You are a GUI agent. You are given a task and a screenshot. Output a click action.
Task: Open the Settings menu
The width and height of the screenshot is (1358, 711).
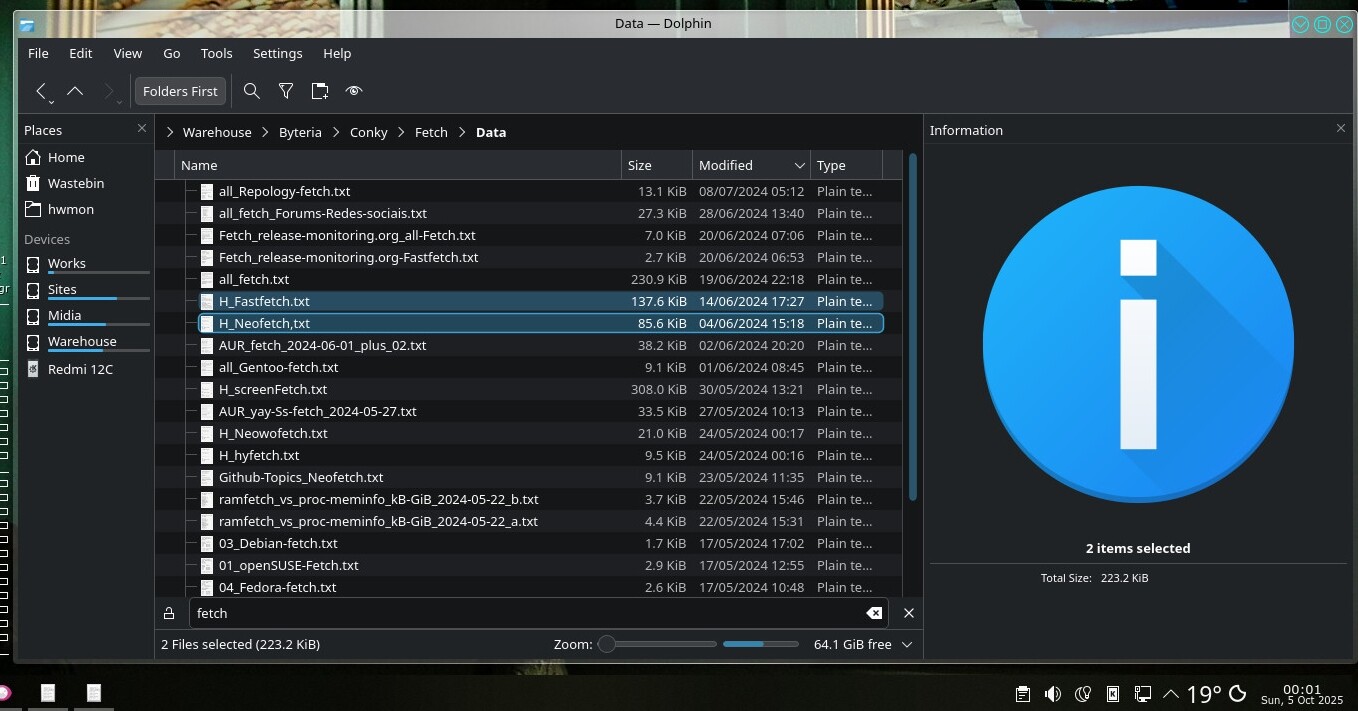[277, 53]
